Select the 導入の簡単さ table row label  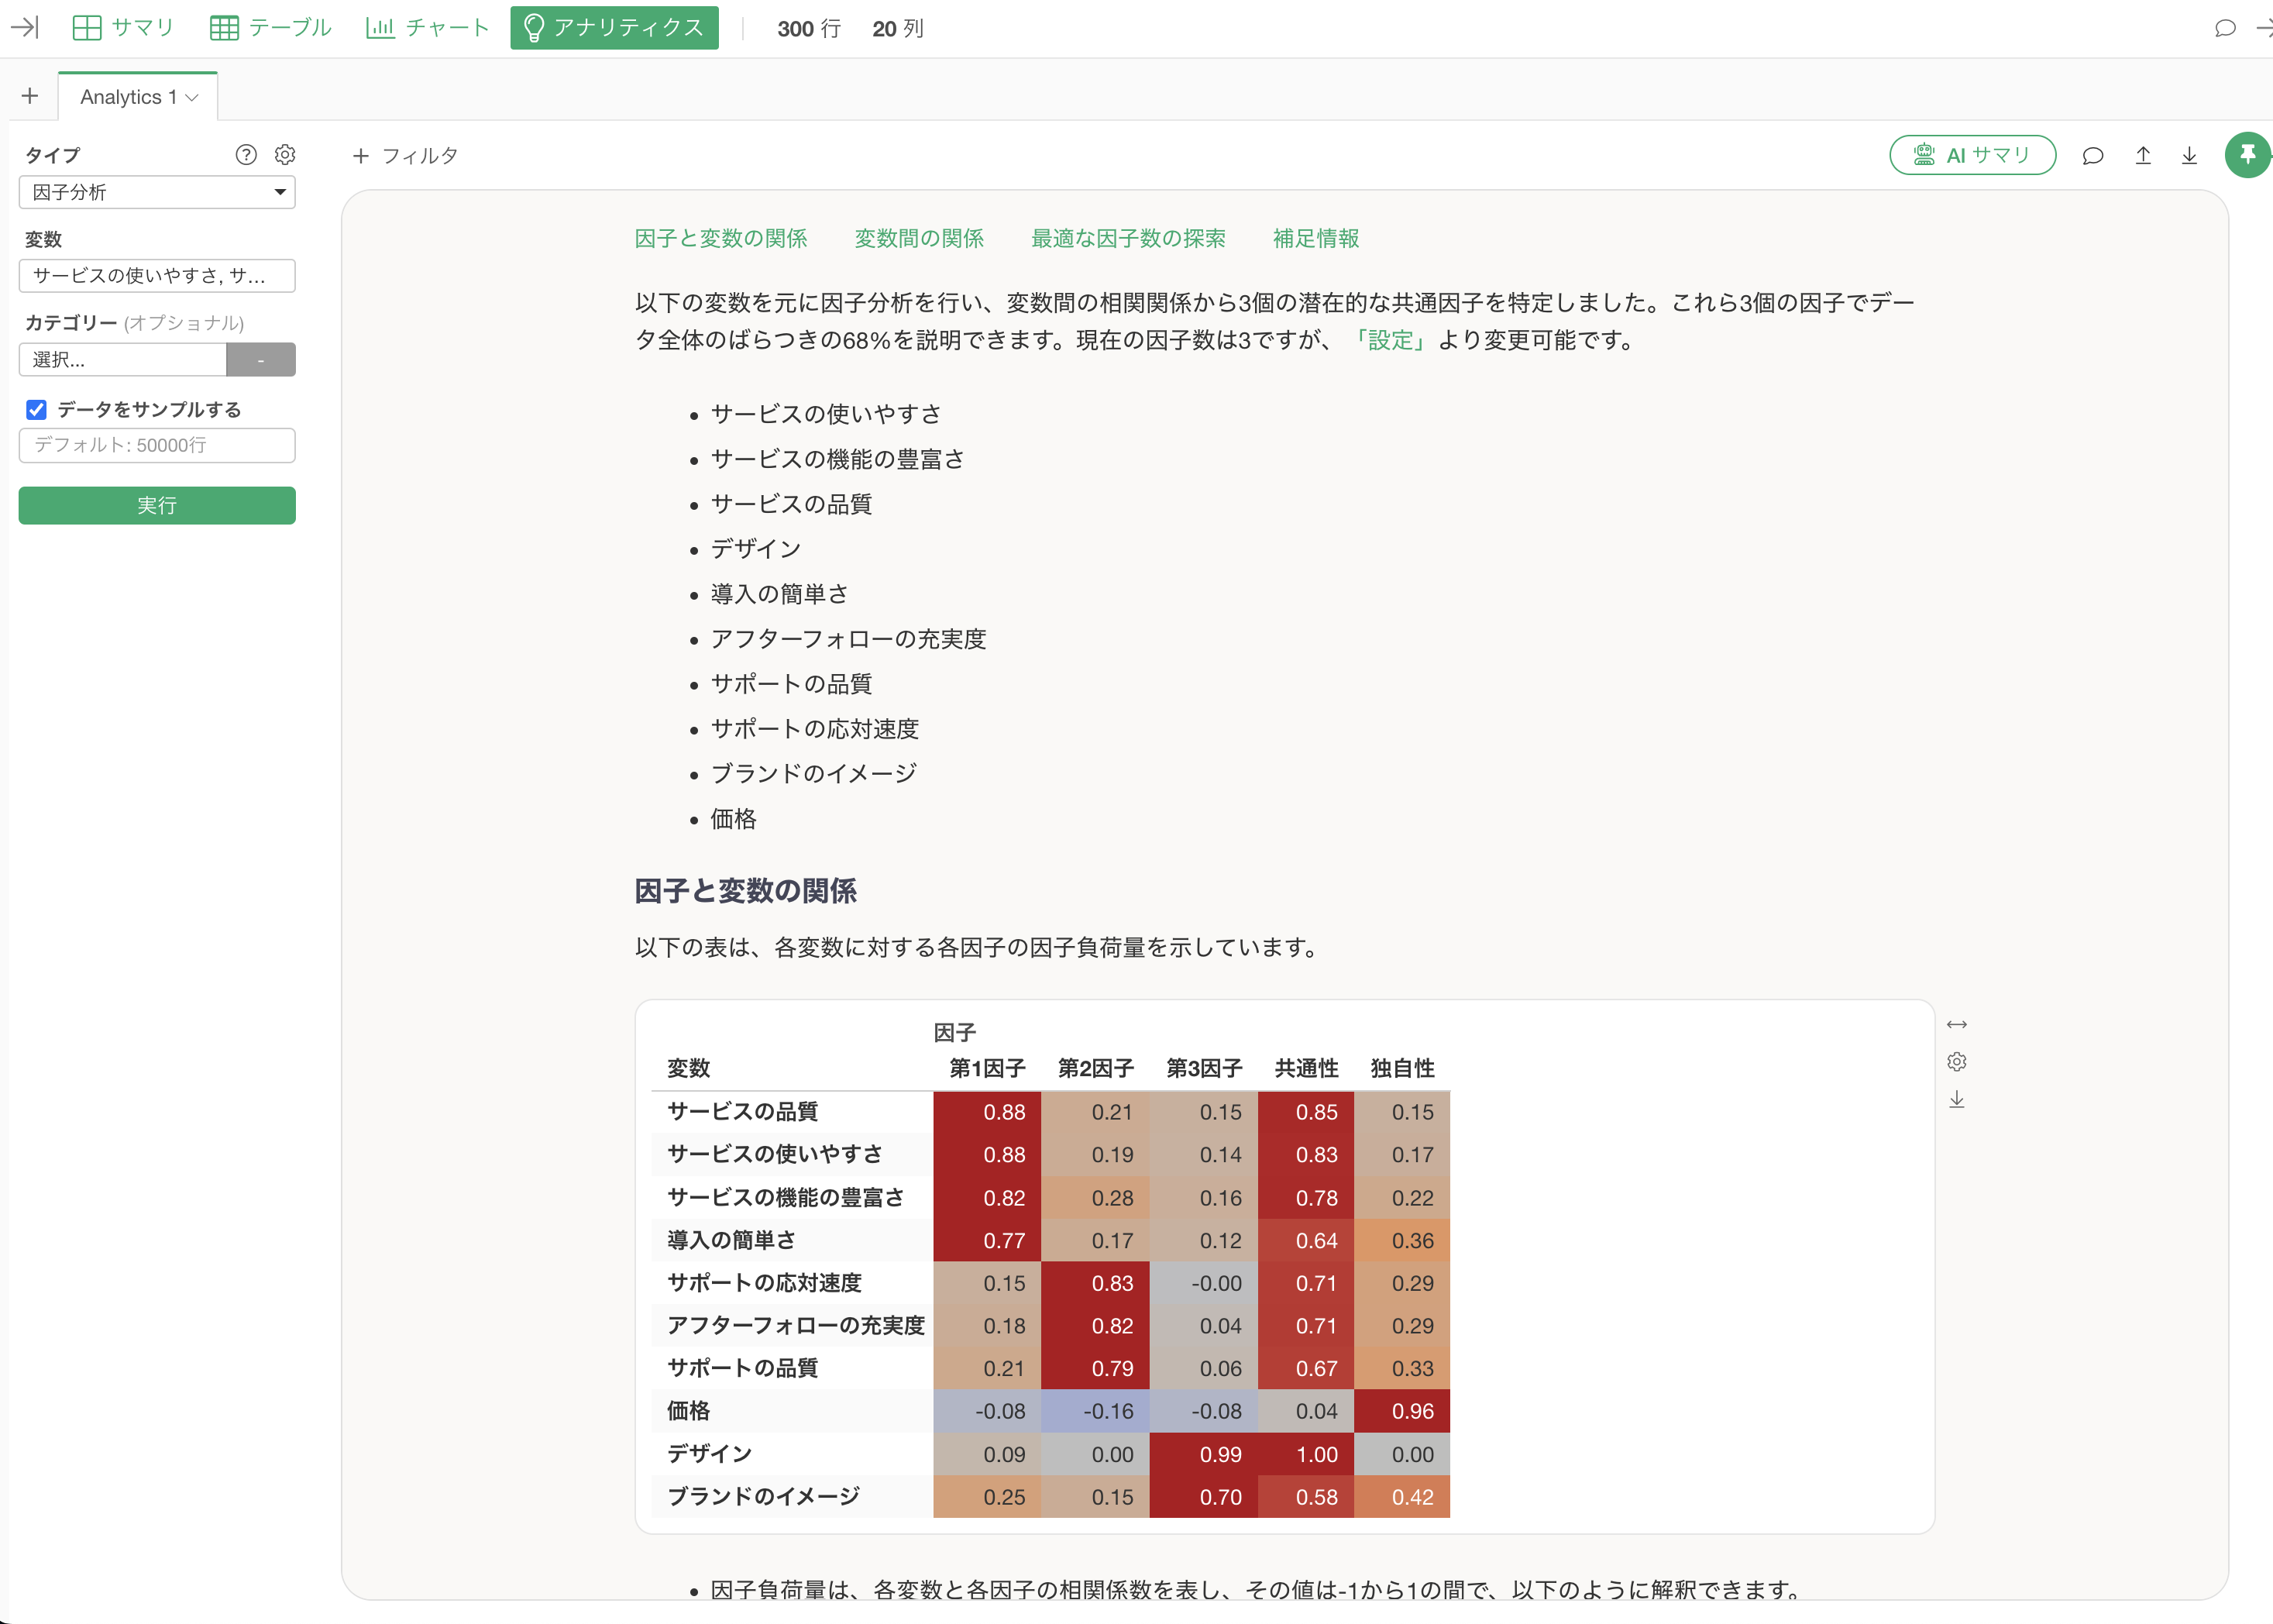click(731, 1240)
